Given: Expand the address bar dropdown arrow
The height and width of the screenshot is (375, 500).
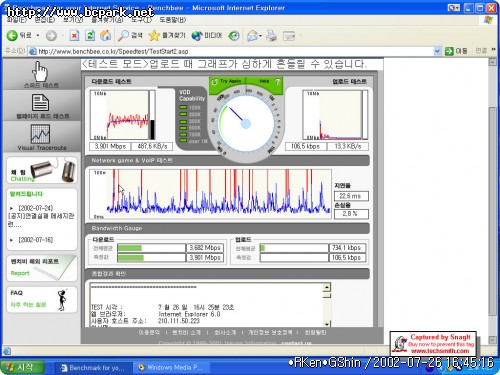Looking at the screenshot, I should point(437,51).
